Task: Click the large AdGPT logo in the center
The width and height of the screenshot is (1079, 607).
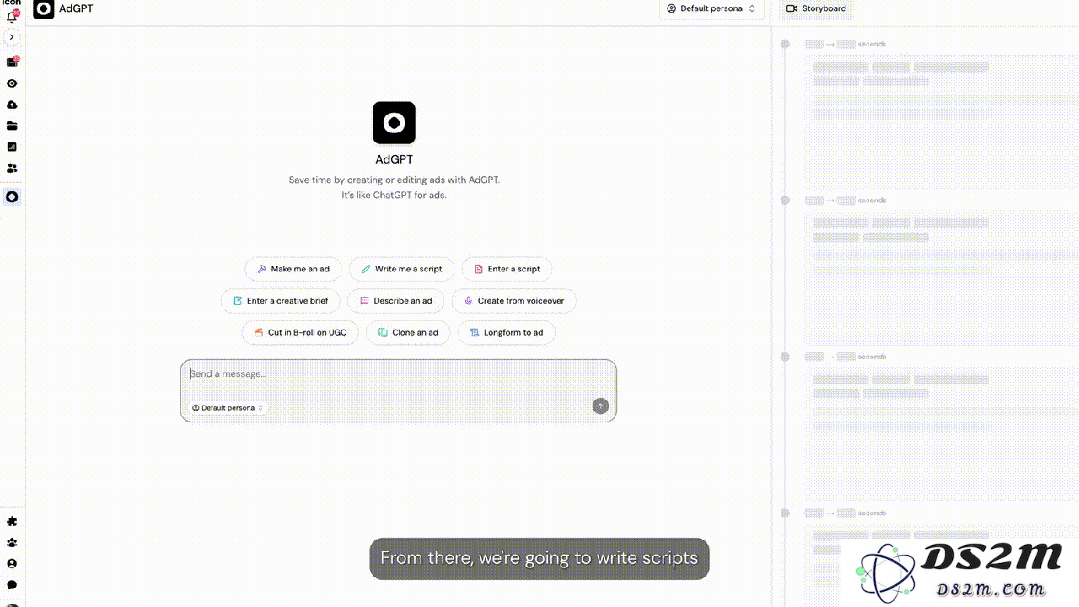Action: [x=394, y=123]
